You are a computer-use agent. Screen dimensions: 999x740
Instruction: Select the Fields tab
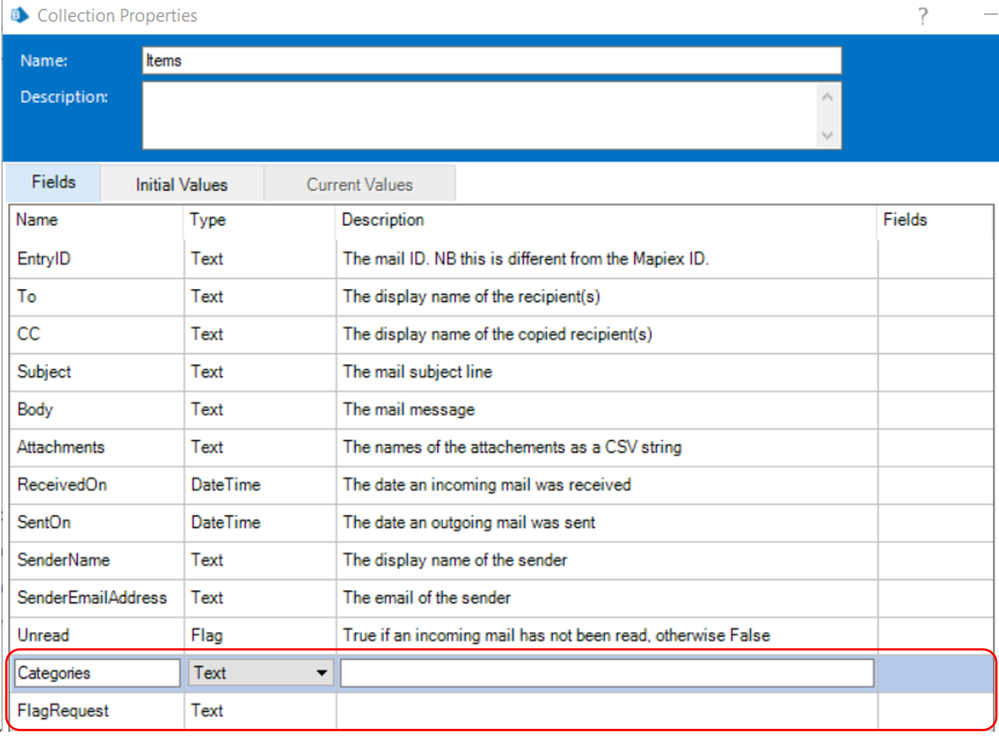(54, 182)
